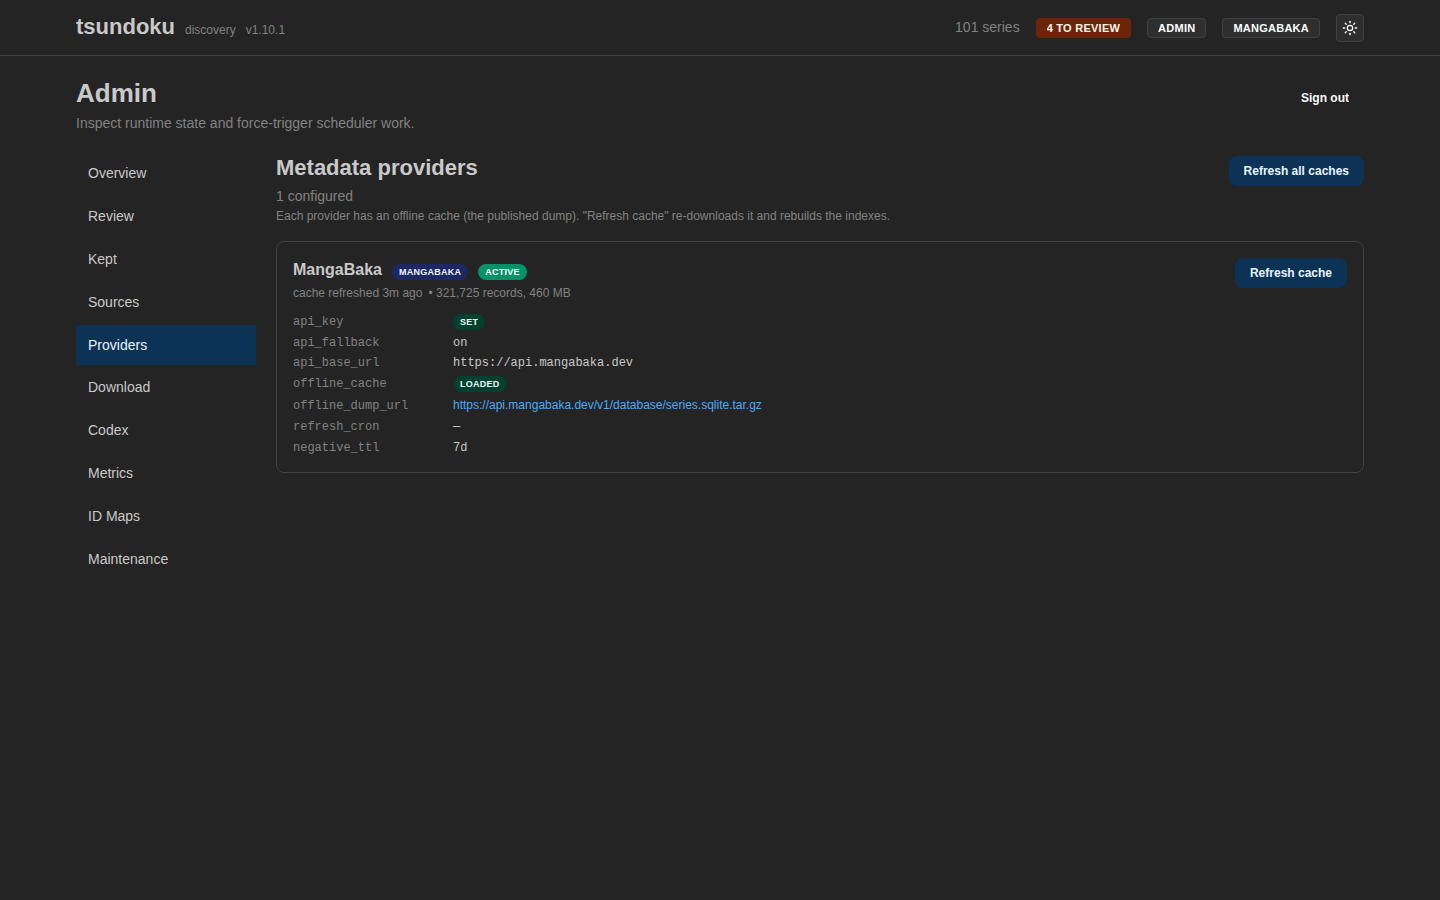Click the MangaBaka provider name
This screenshot has height=900, width=1440.
[337, 270]
